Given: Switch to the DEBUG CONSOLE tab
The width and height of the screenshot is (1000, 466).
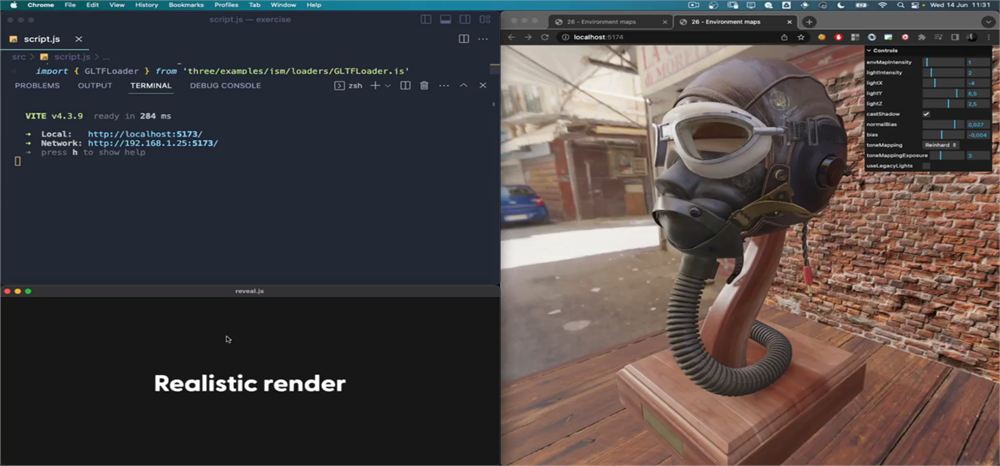Looking at the screenshot, I should point(225,85).
